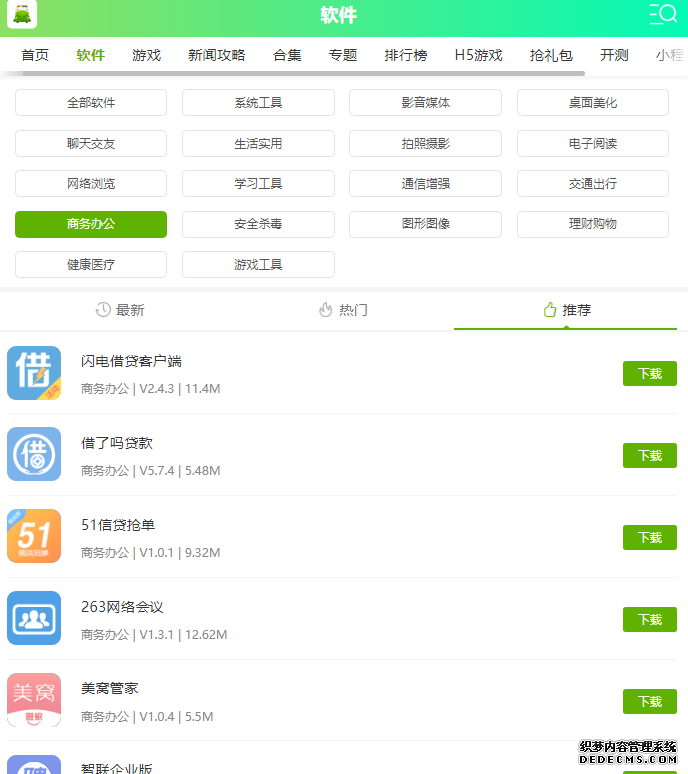Open the frog logo home icon
The width and height of the screenshot is (688, 774).
(x=22, y=14)
